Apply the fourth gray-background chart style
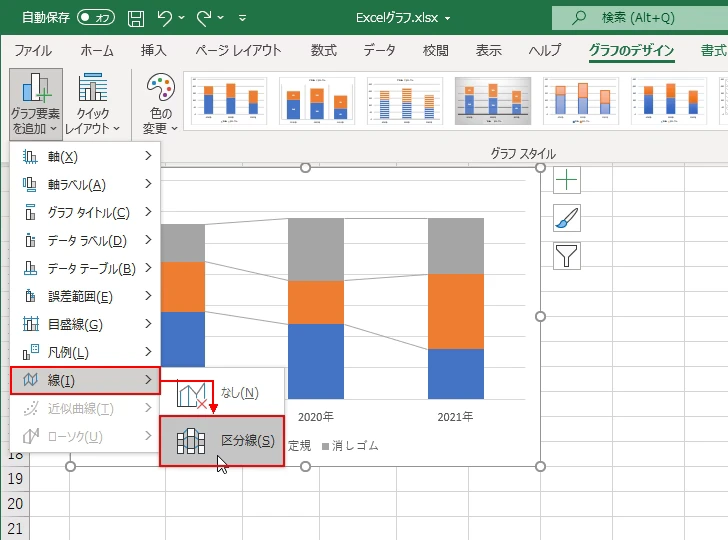The height and width of the screenshot is (540, 728). pos(493,101)
